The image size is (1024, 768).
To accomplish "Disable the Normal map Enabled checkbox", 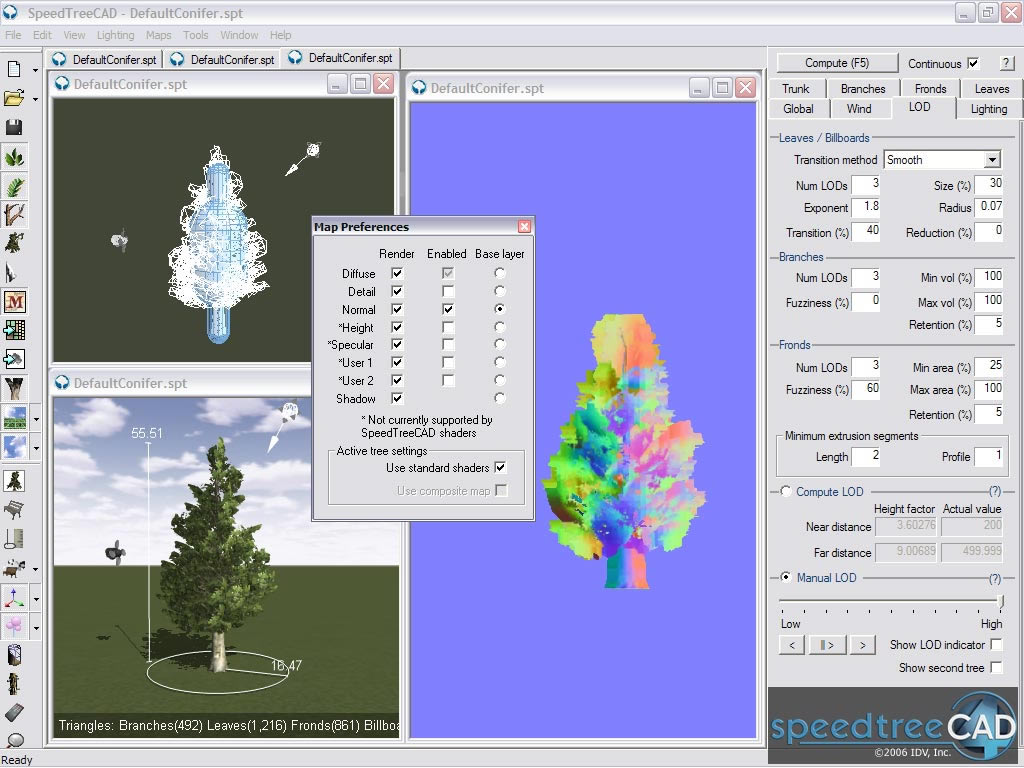I will [448, 309].
